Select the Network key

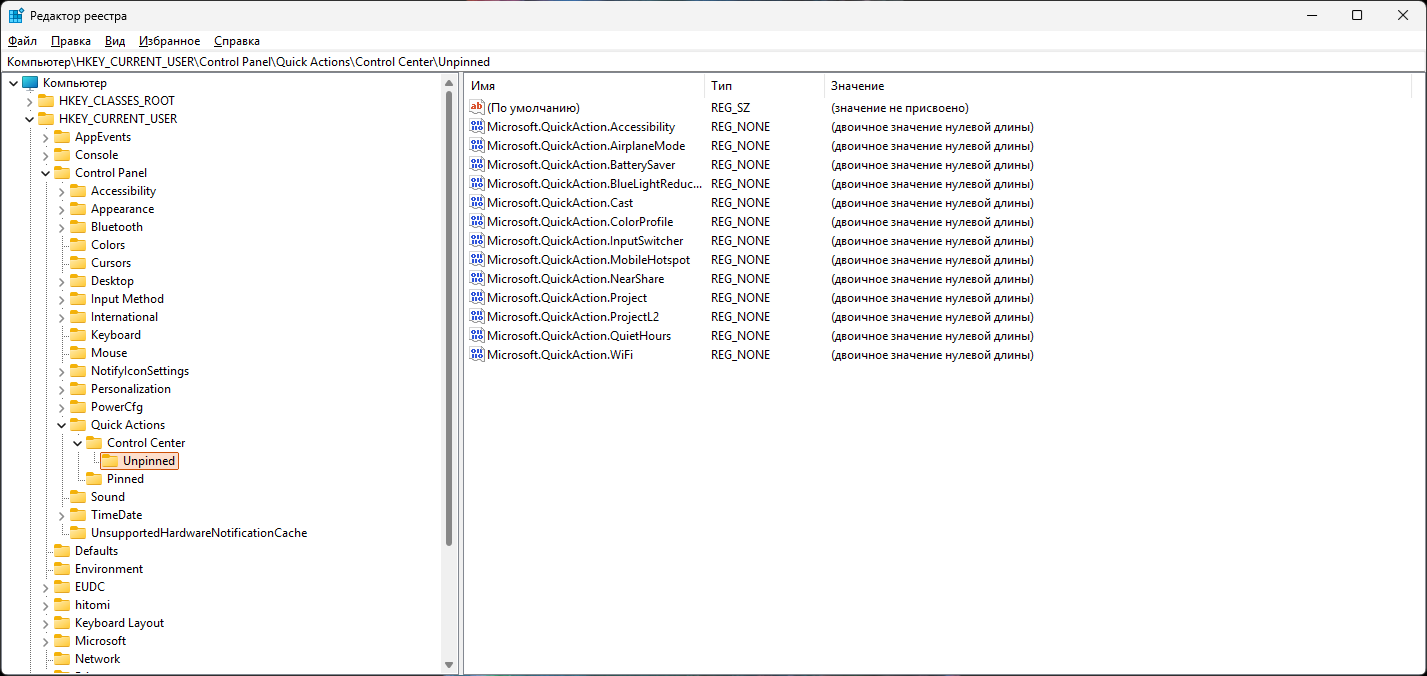(98, 659)
